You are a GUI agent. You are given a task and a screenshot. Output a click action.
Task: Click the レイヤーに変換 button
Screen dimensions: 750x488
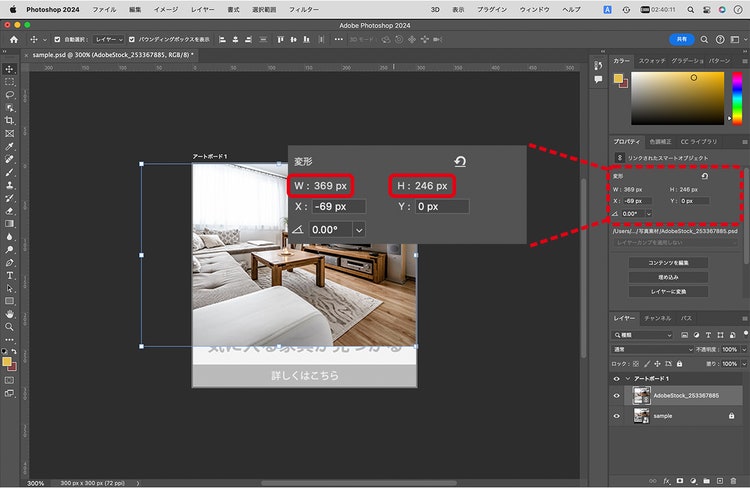pos(668,291)
